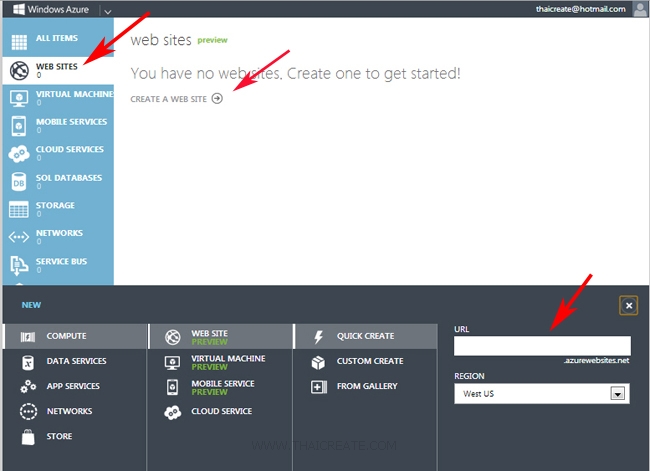Open the sidebar Networks arrows icon
This screenshot has width=650, height=471.
(x=19, y=237)
